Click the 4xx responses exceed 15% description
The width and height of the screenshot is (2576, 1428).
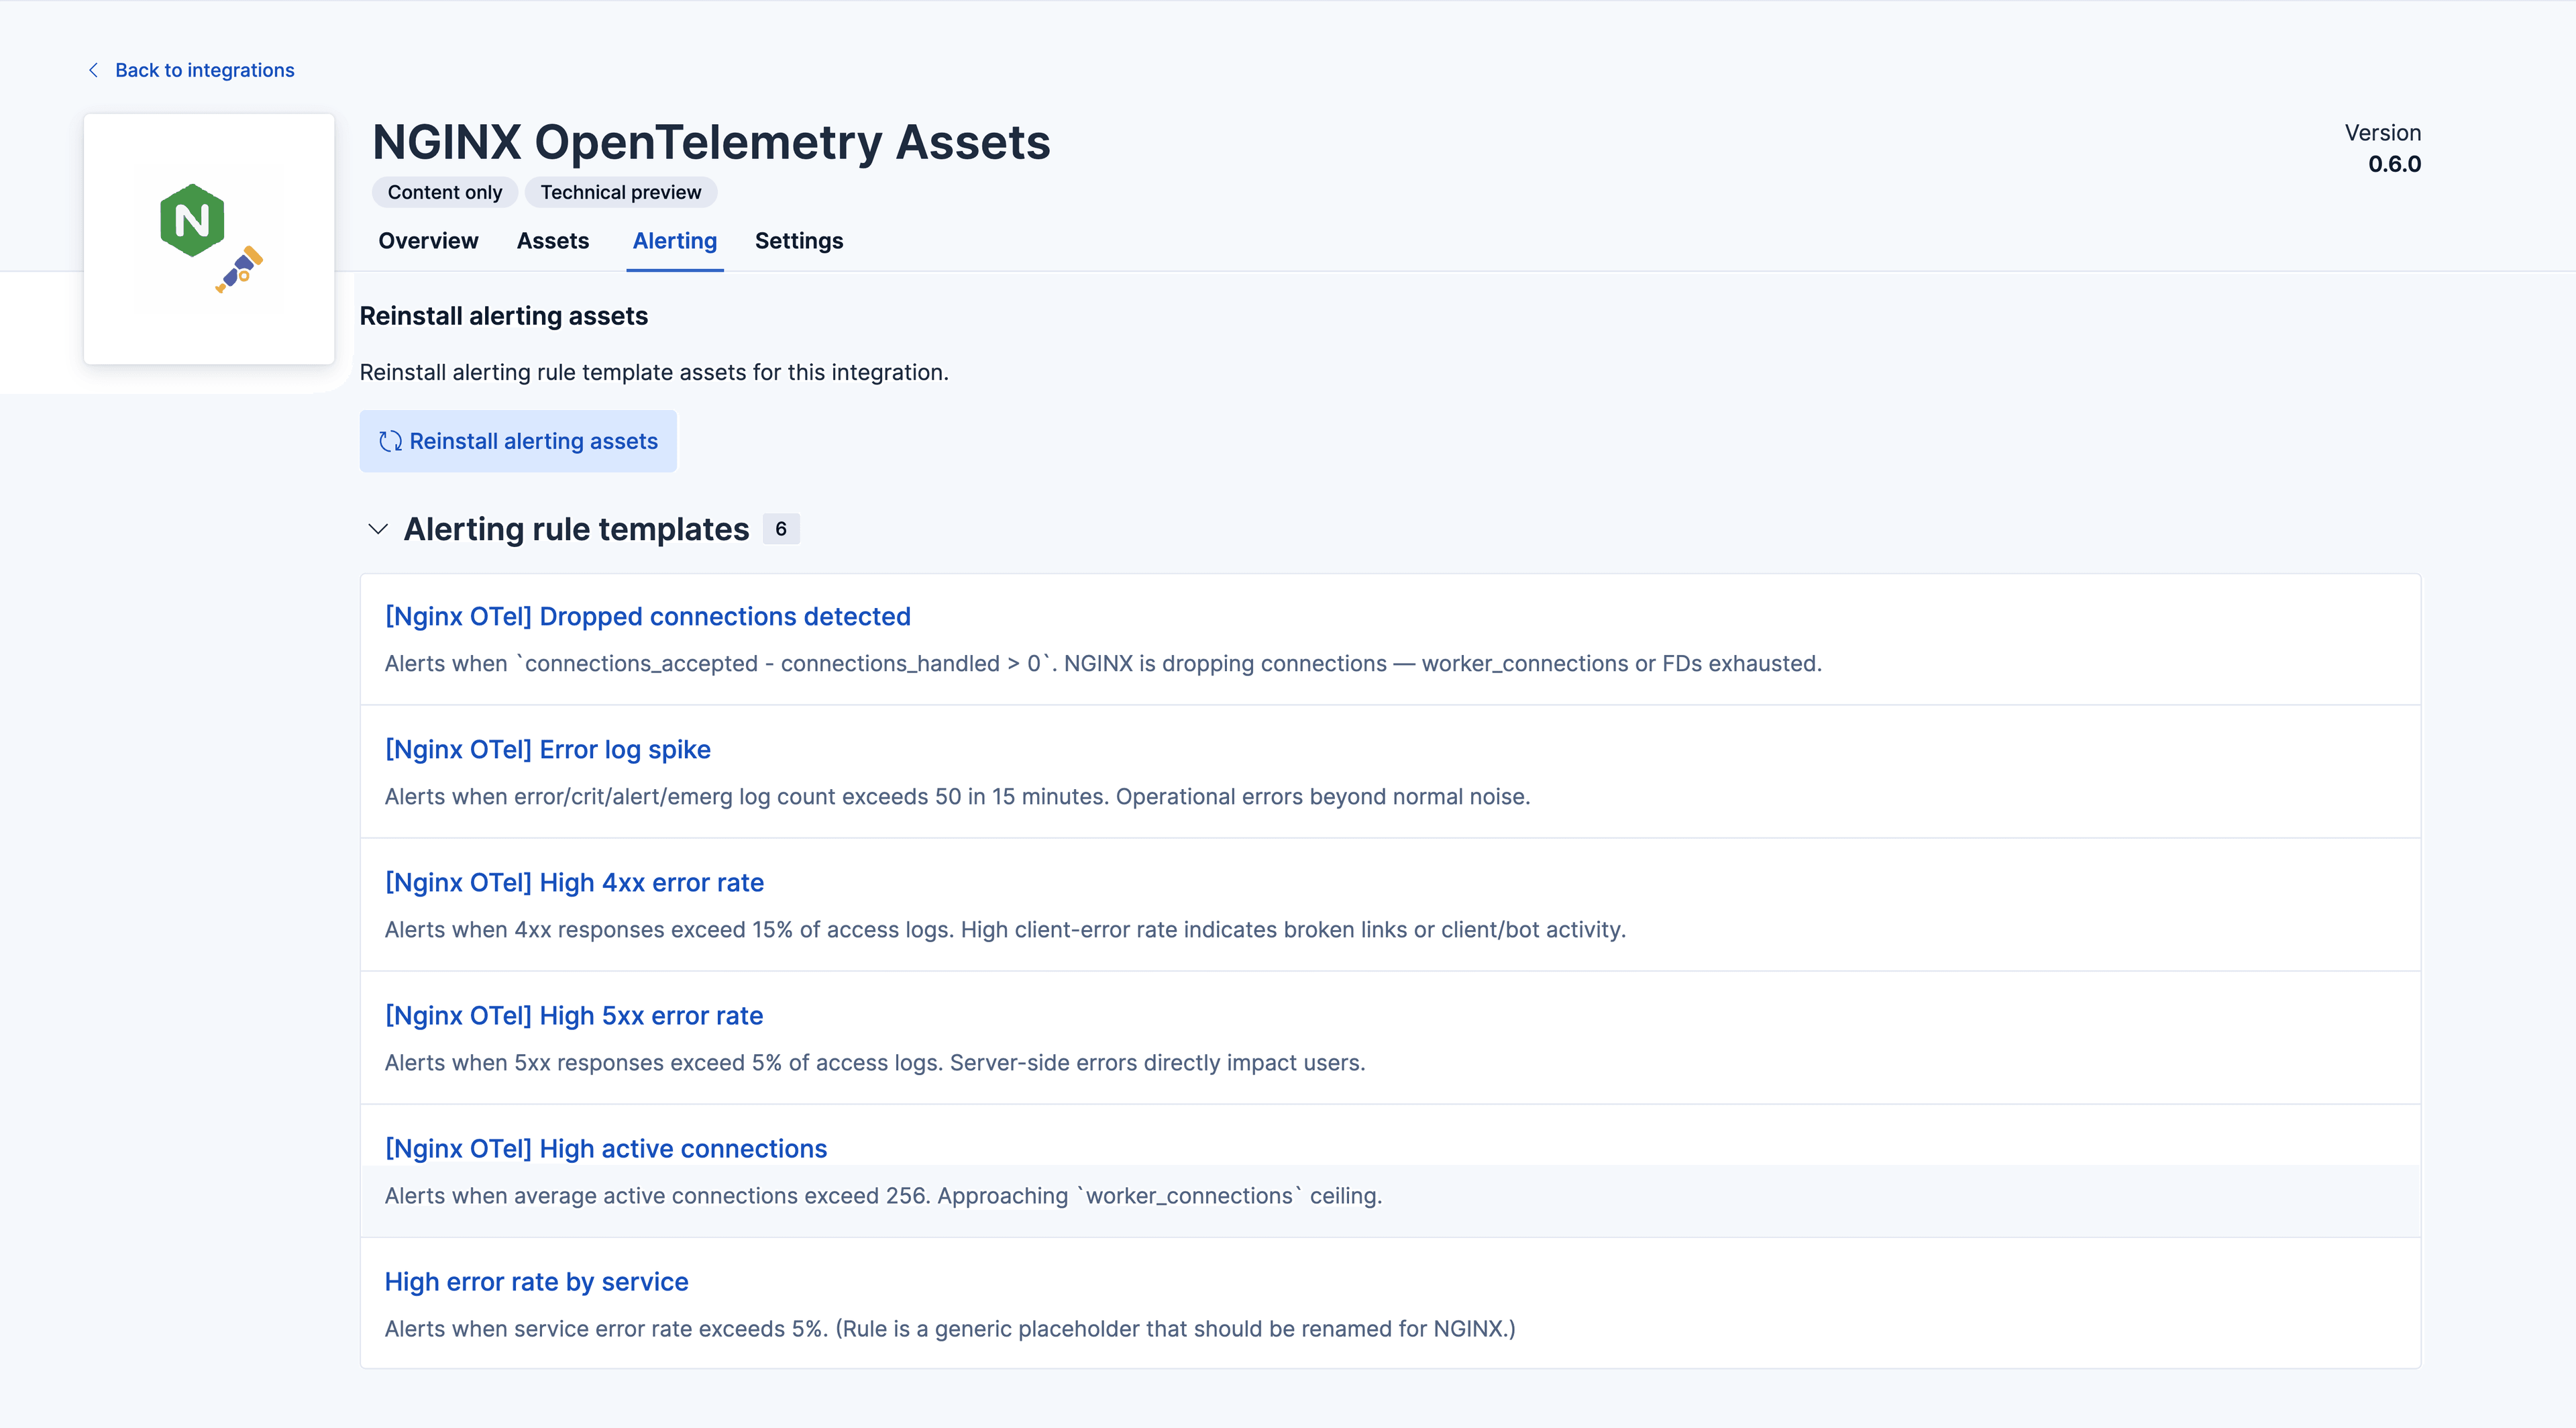pyautogui.click(x=1005, y=929)
